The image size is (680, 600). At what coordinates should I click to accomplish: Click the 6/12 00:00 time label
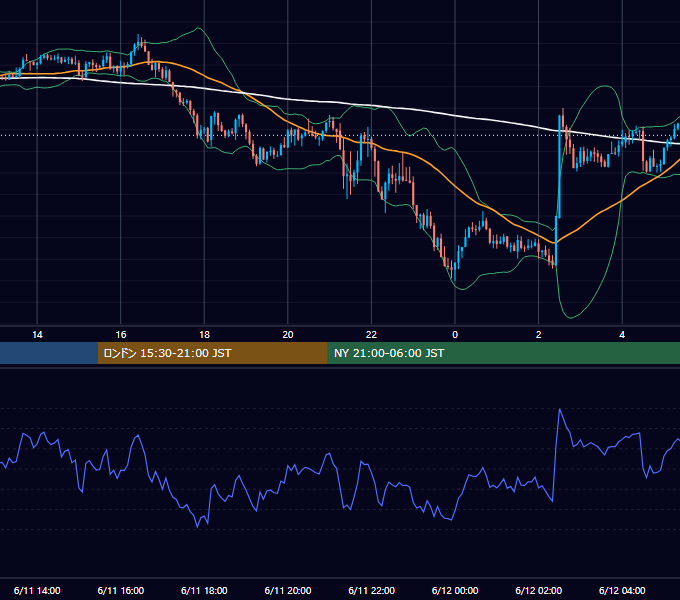pos(455,590)
